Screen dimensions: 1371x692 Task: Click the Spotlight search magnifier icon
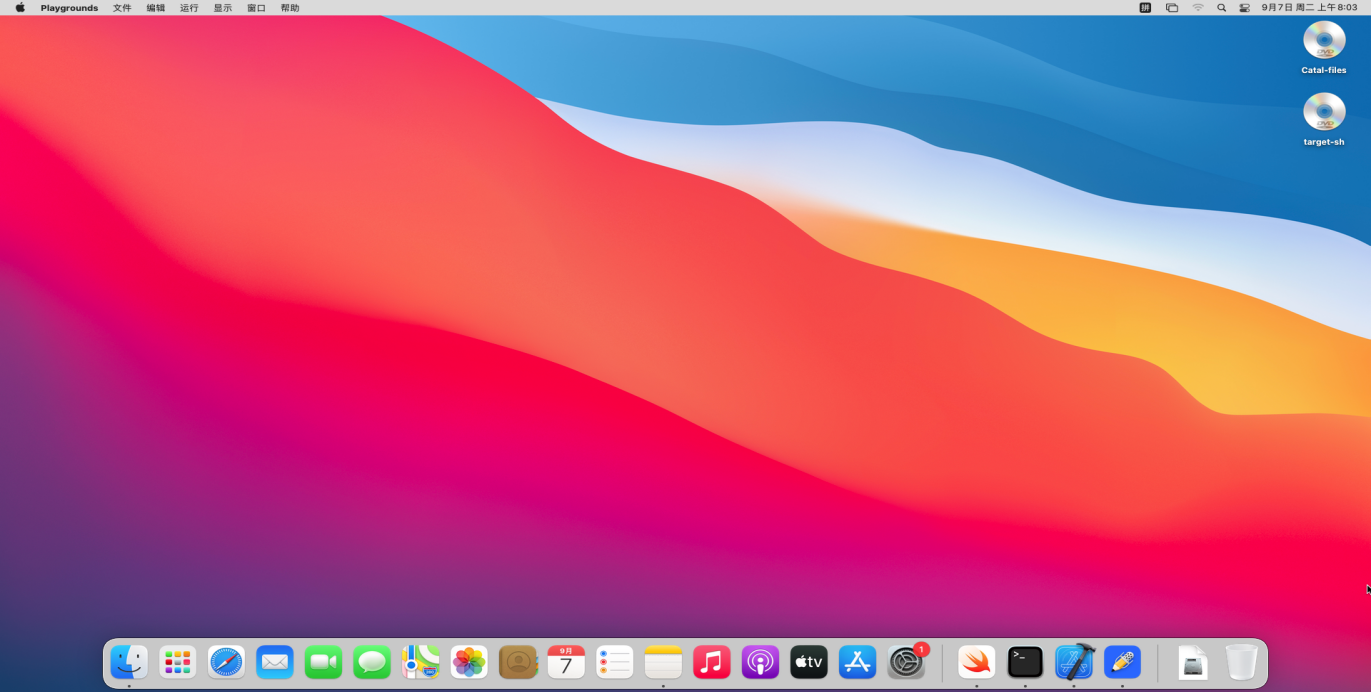1221,8
